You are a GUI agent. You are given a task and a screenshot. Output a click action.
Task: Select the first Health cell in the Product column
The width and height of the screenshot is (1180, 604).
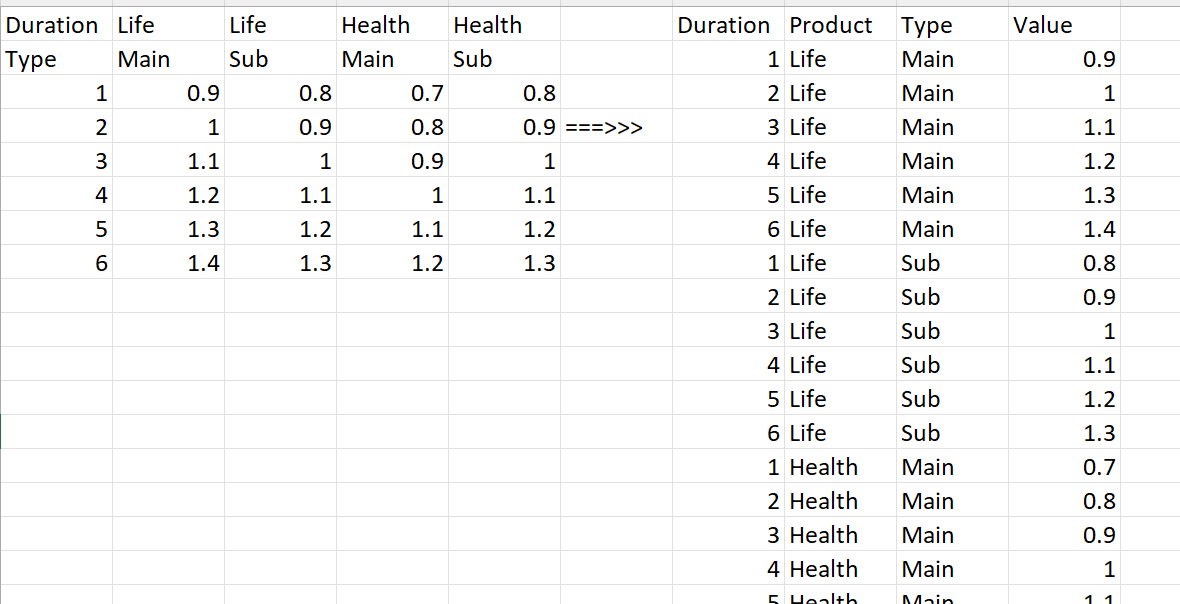(824, 468)
